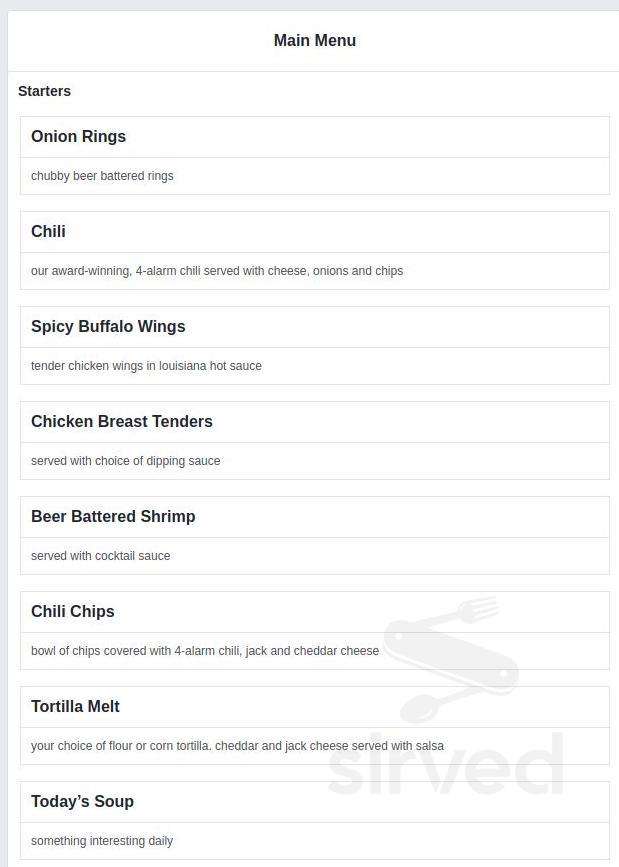Select the Tortilla Melt title
619x867 pixels.
(x=75, y=707)
